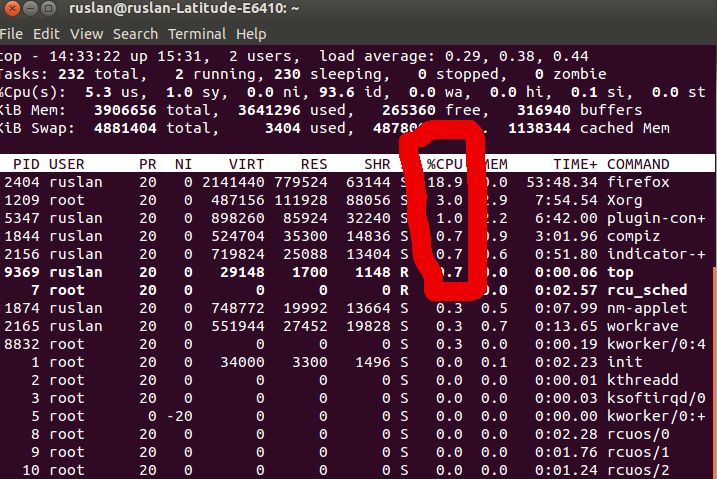
Task: Select the Xorg command name
Action: tap(625, 200)
